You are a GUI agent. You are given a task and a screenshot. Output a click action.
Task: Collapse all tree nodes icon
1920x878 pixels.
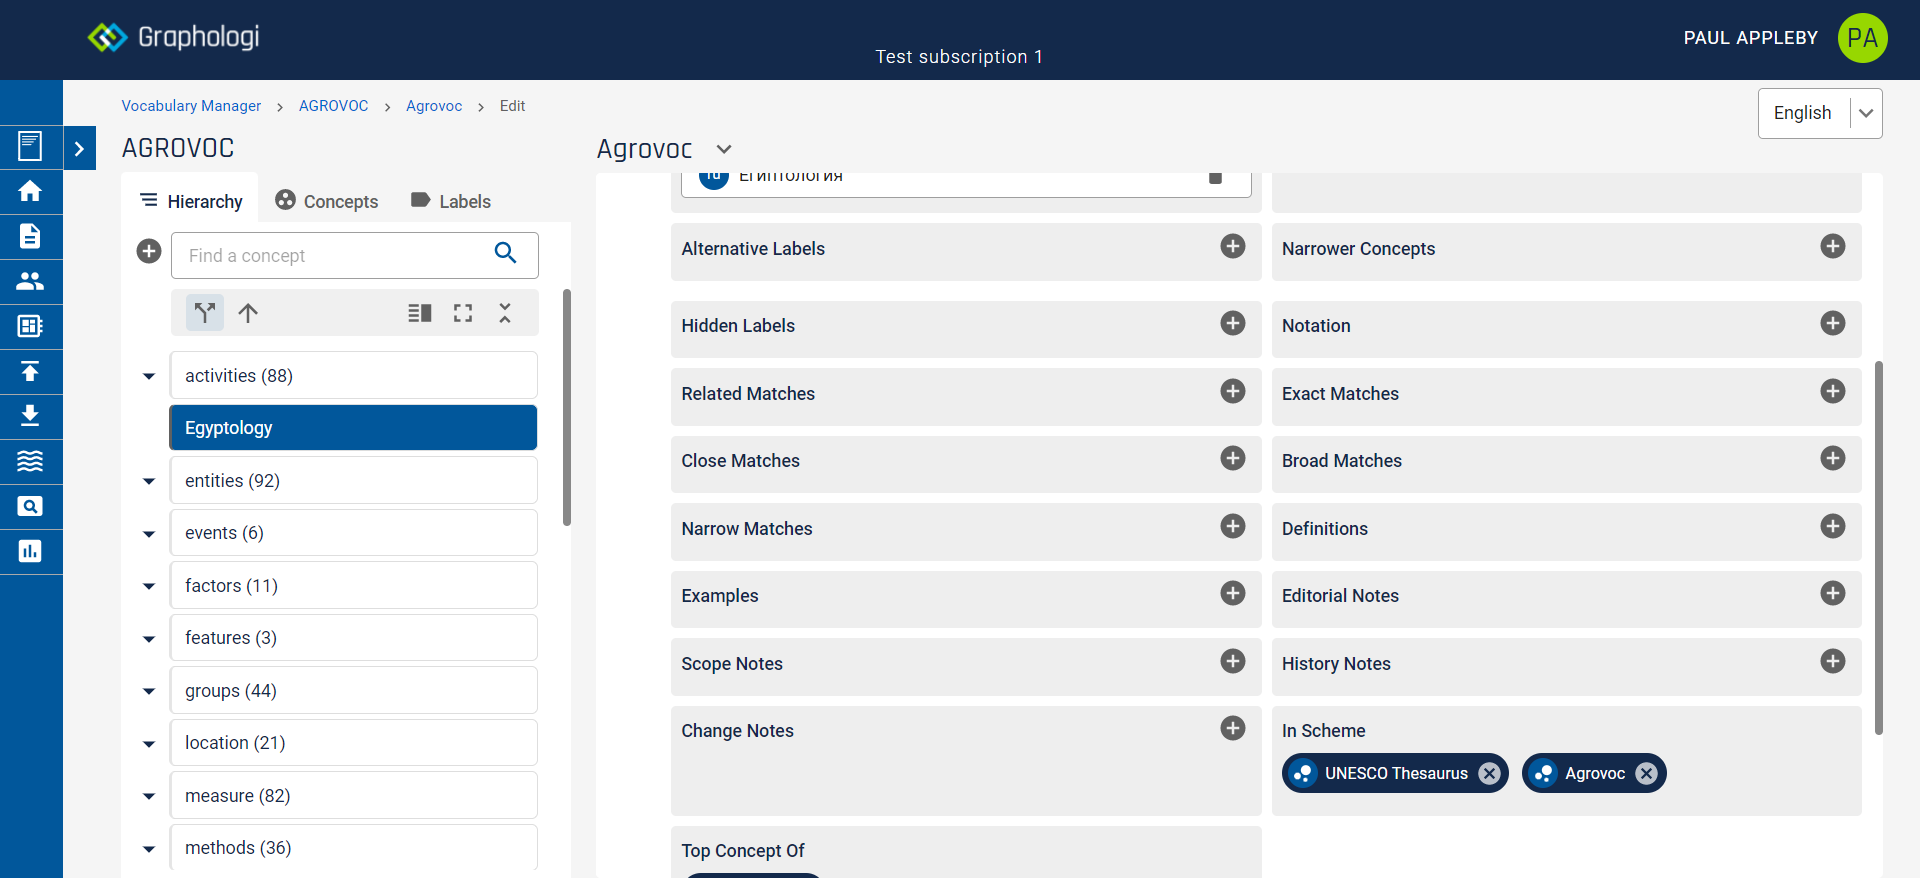505,313
